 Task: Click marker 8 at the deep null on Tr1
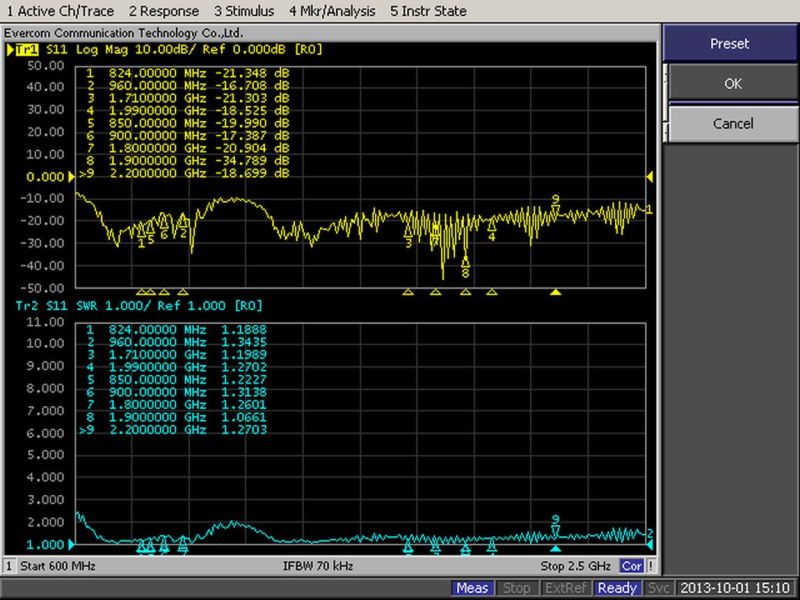(465, 267)
